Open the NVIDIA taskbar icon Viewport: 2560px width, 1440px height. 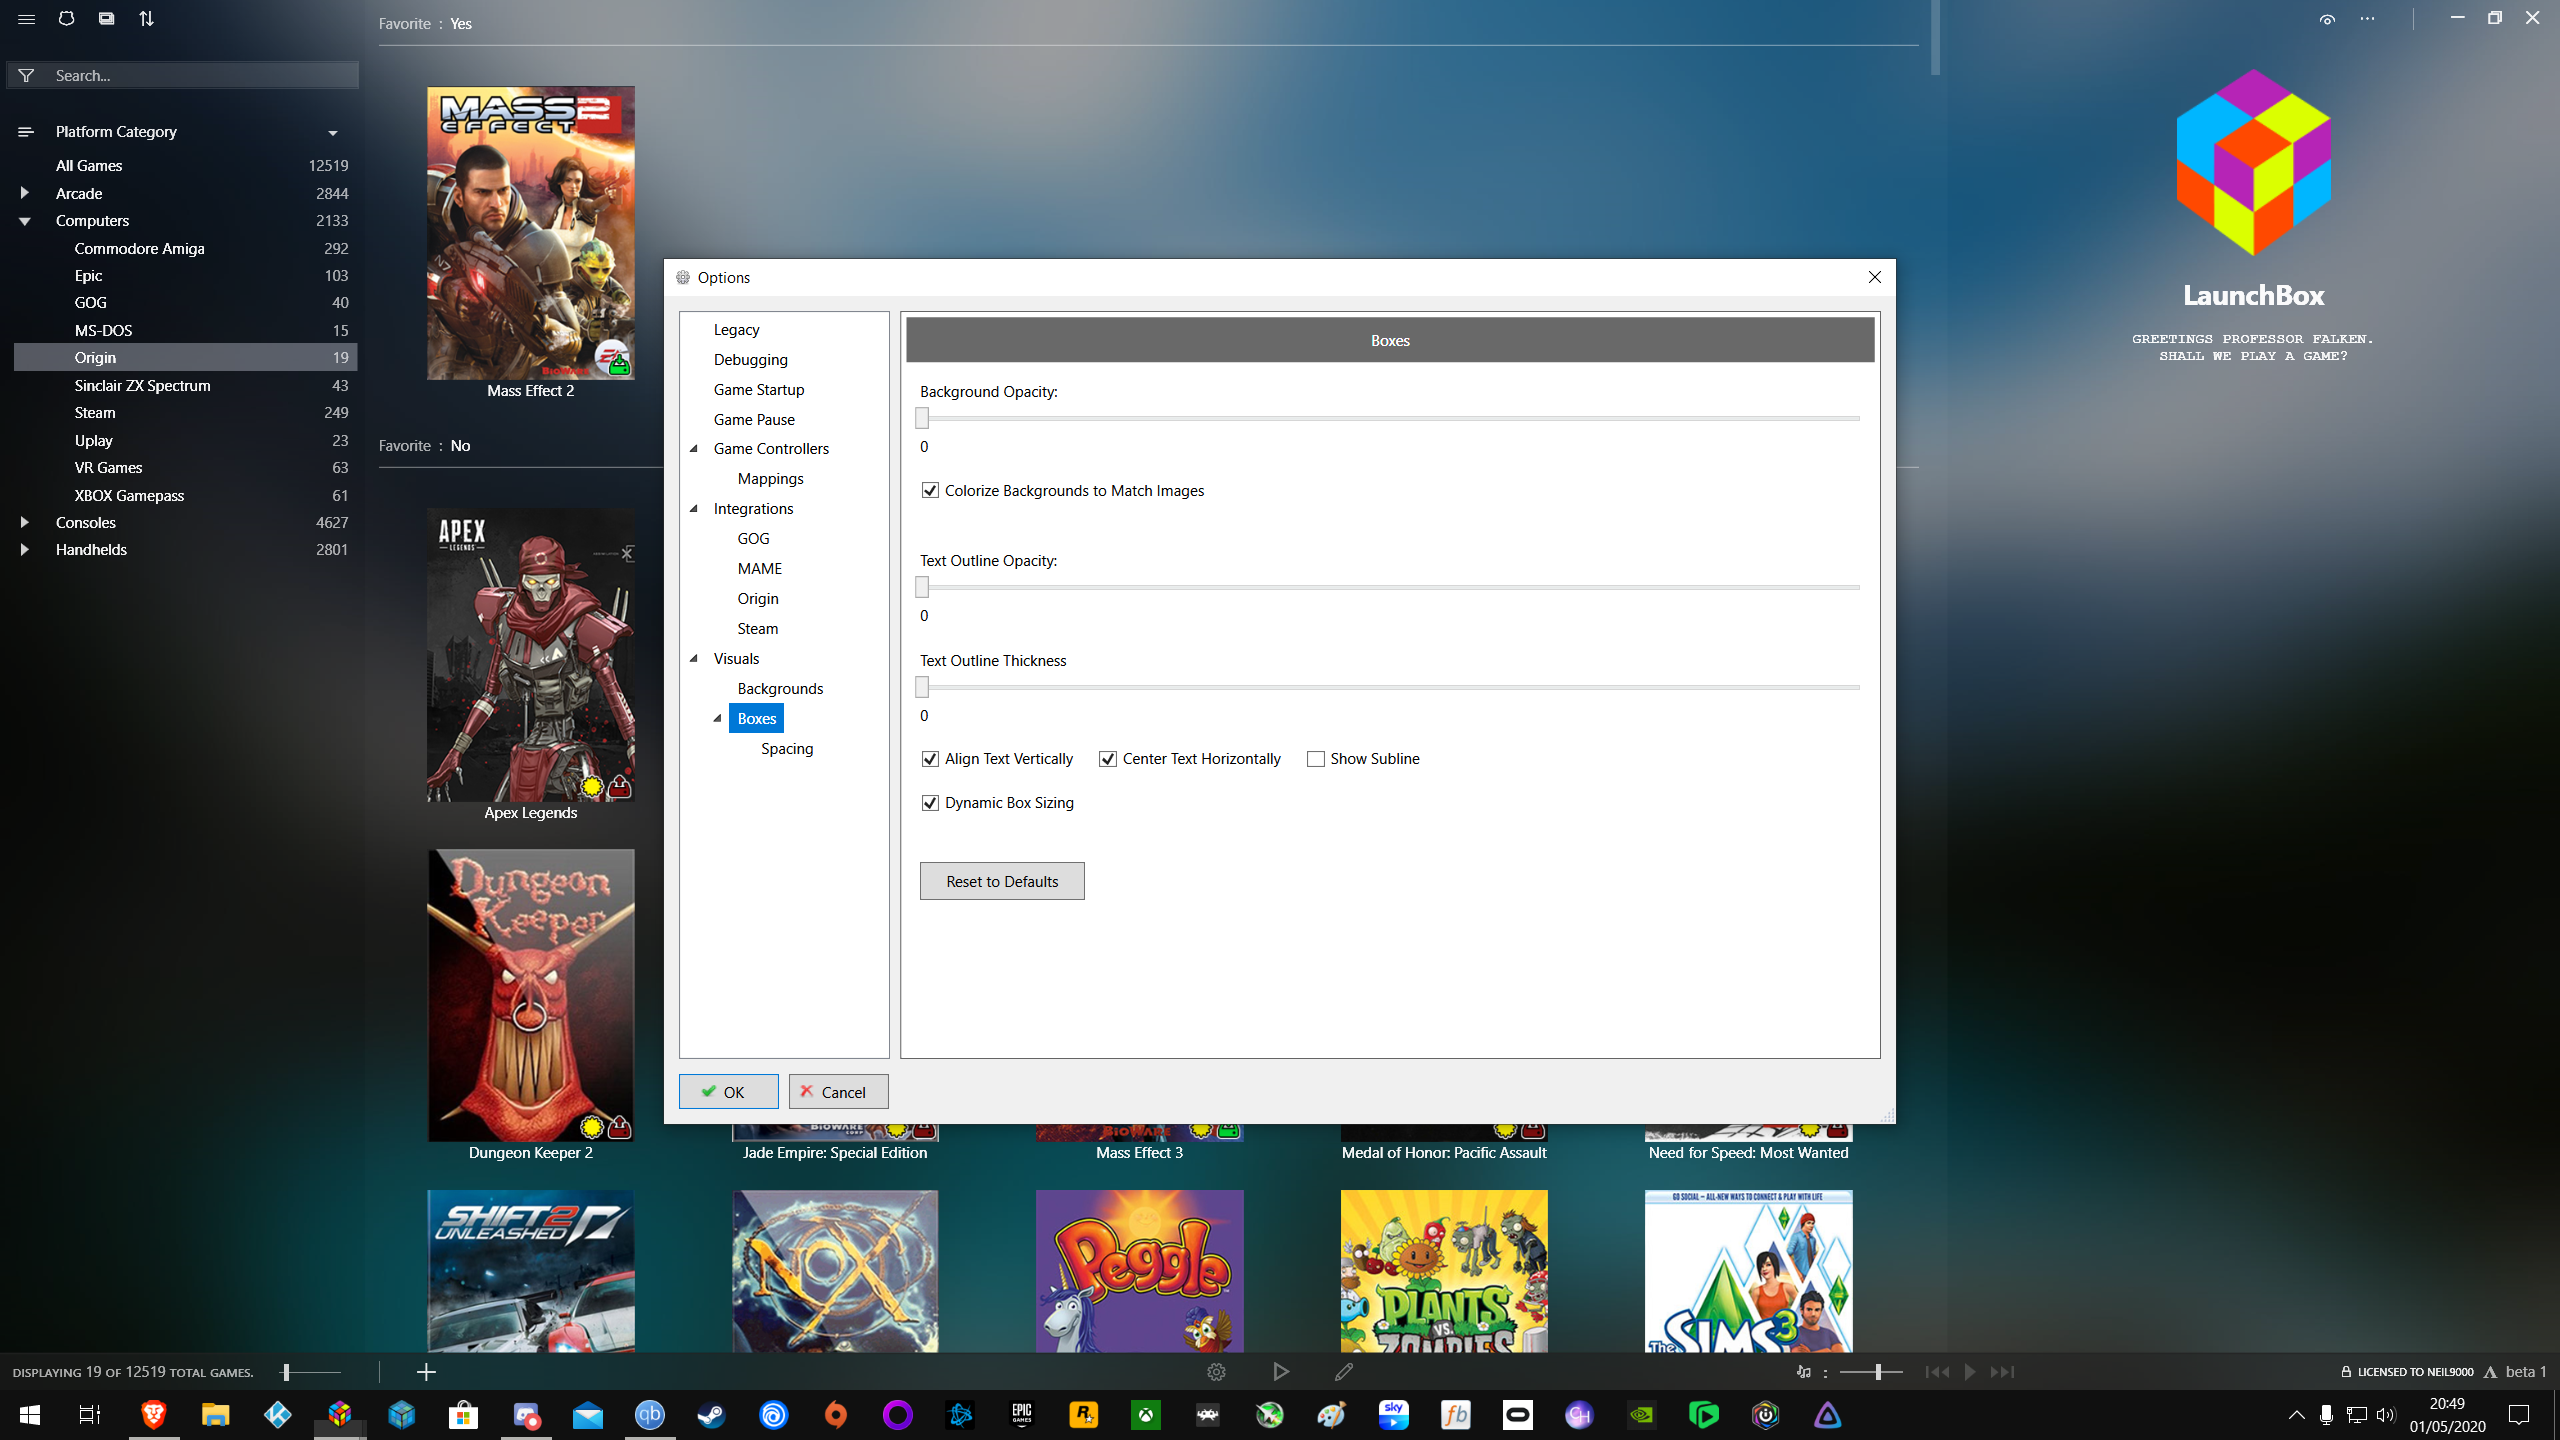(1641, 1414)
